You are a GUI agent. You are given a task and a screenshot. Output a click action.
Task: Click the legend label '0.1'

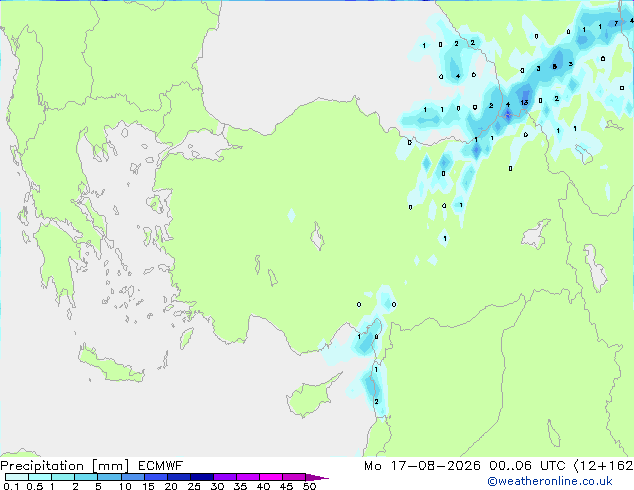pyautogui.click(x=11, y=486)
